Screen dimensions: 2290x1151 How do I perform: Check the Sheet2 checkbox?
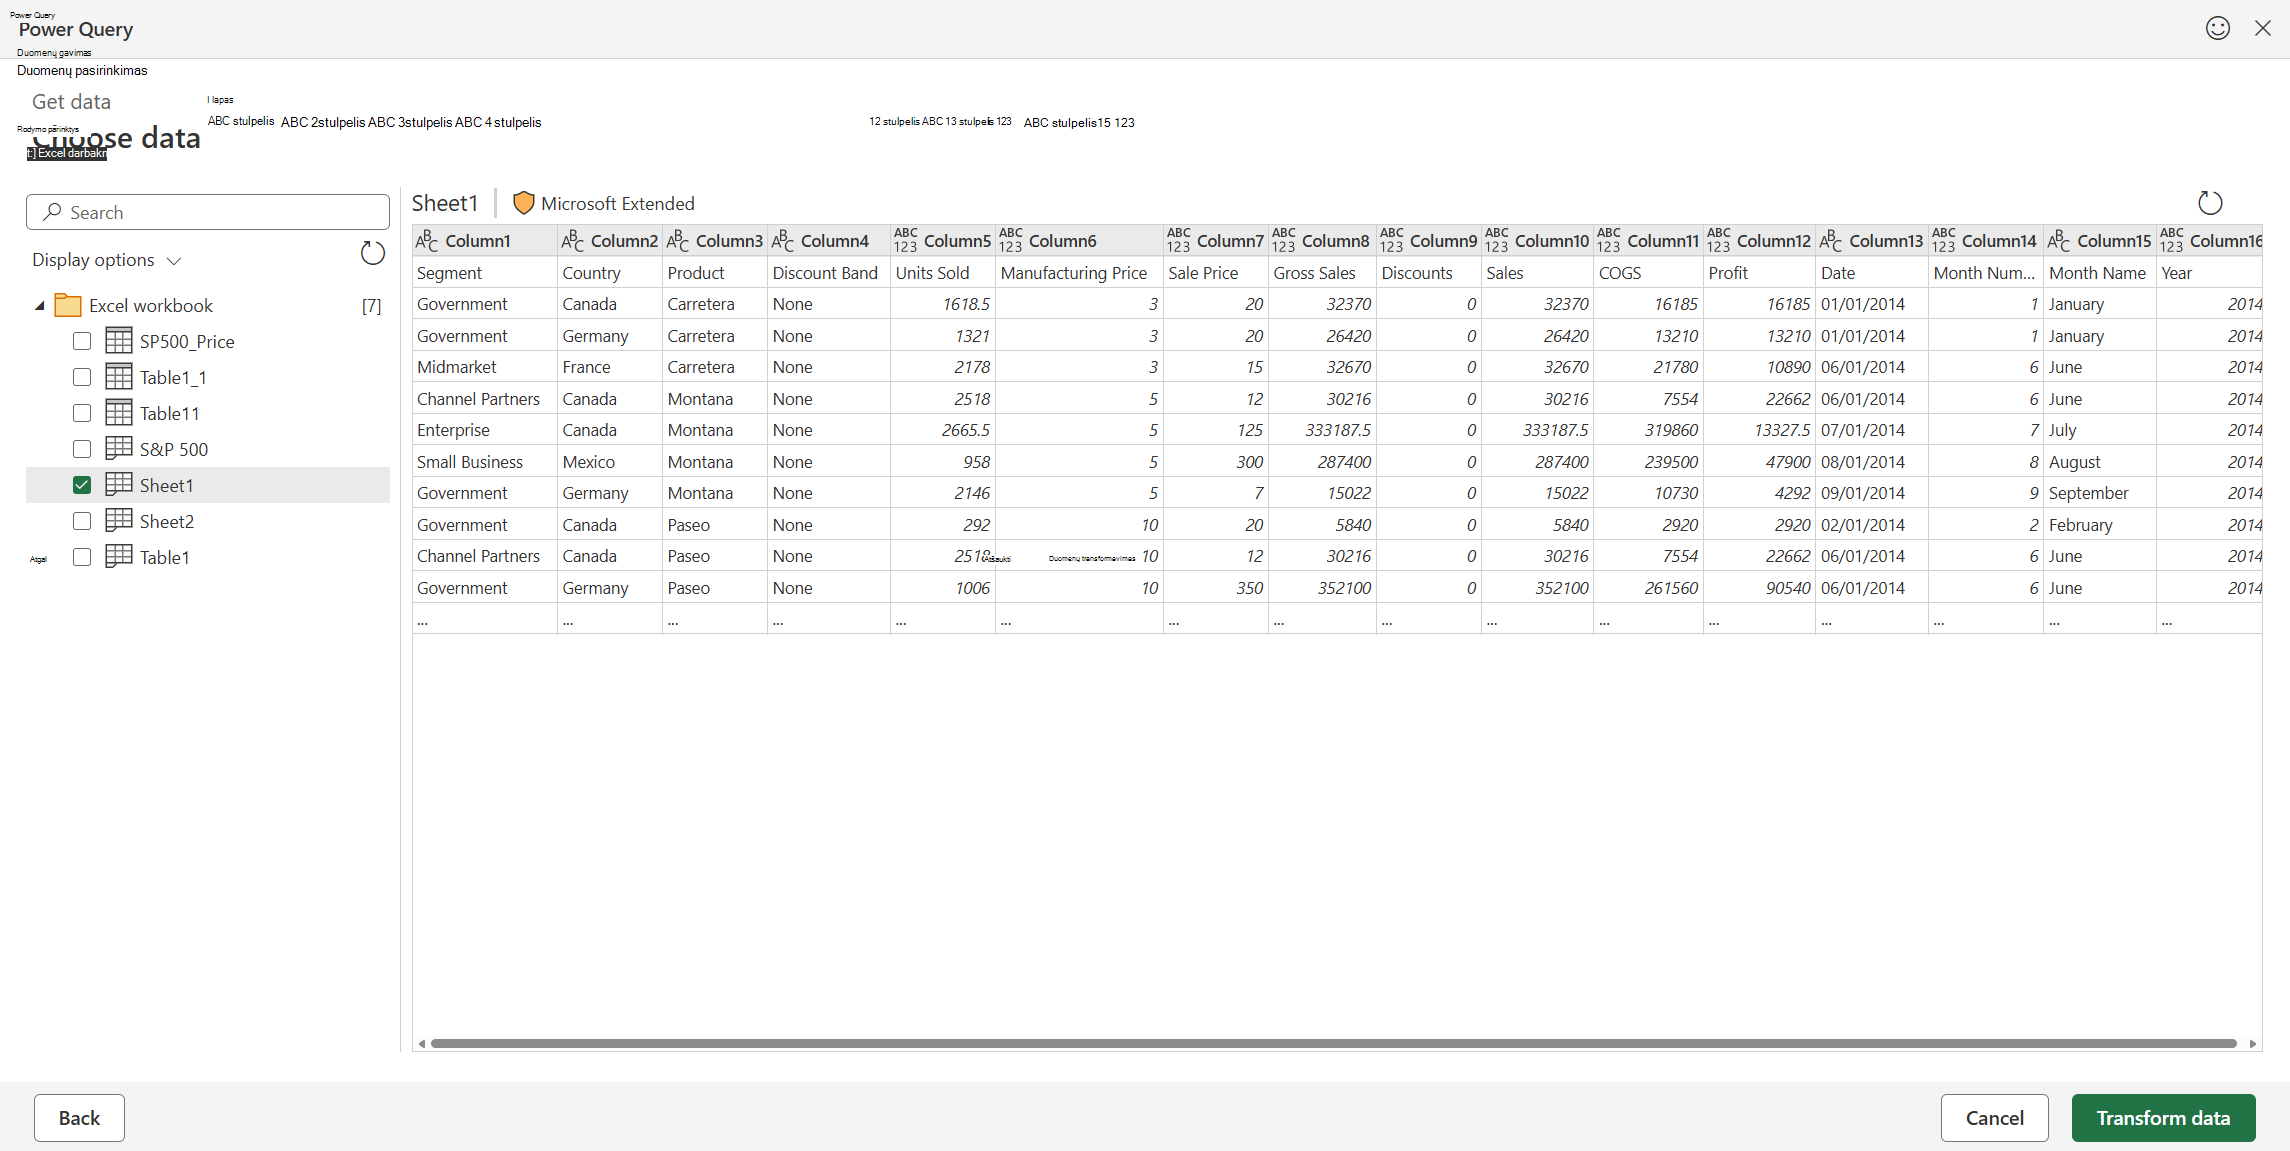pyautogui.click(x=82, y=521)
